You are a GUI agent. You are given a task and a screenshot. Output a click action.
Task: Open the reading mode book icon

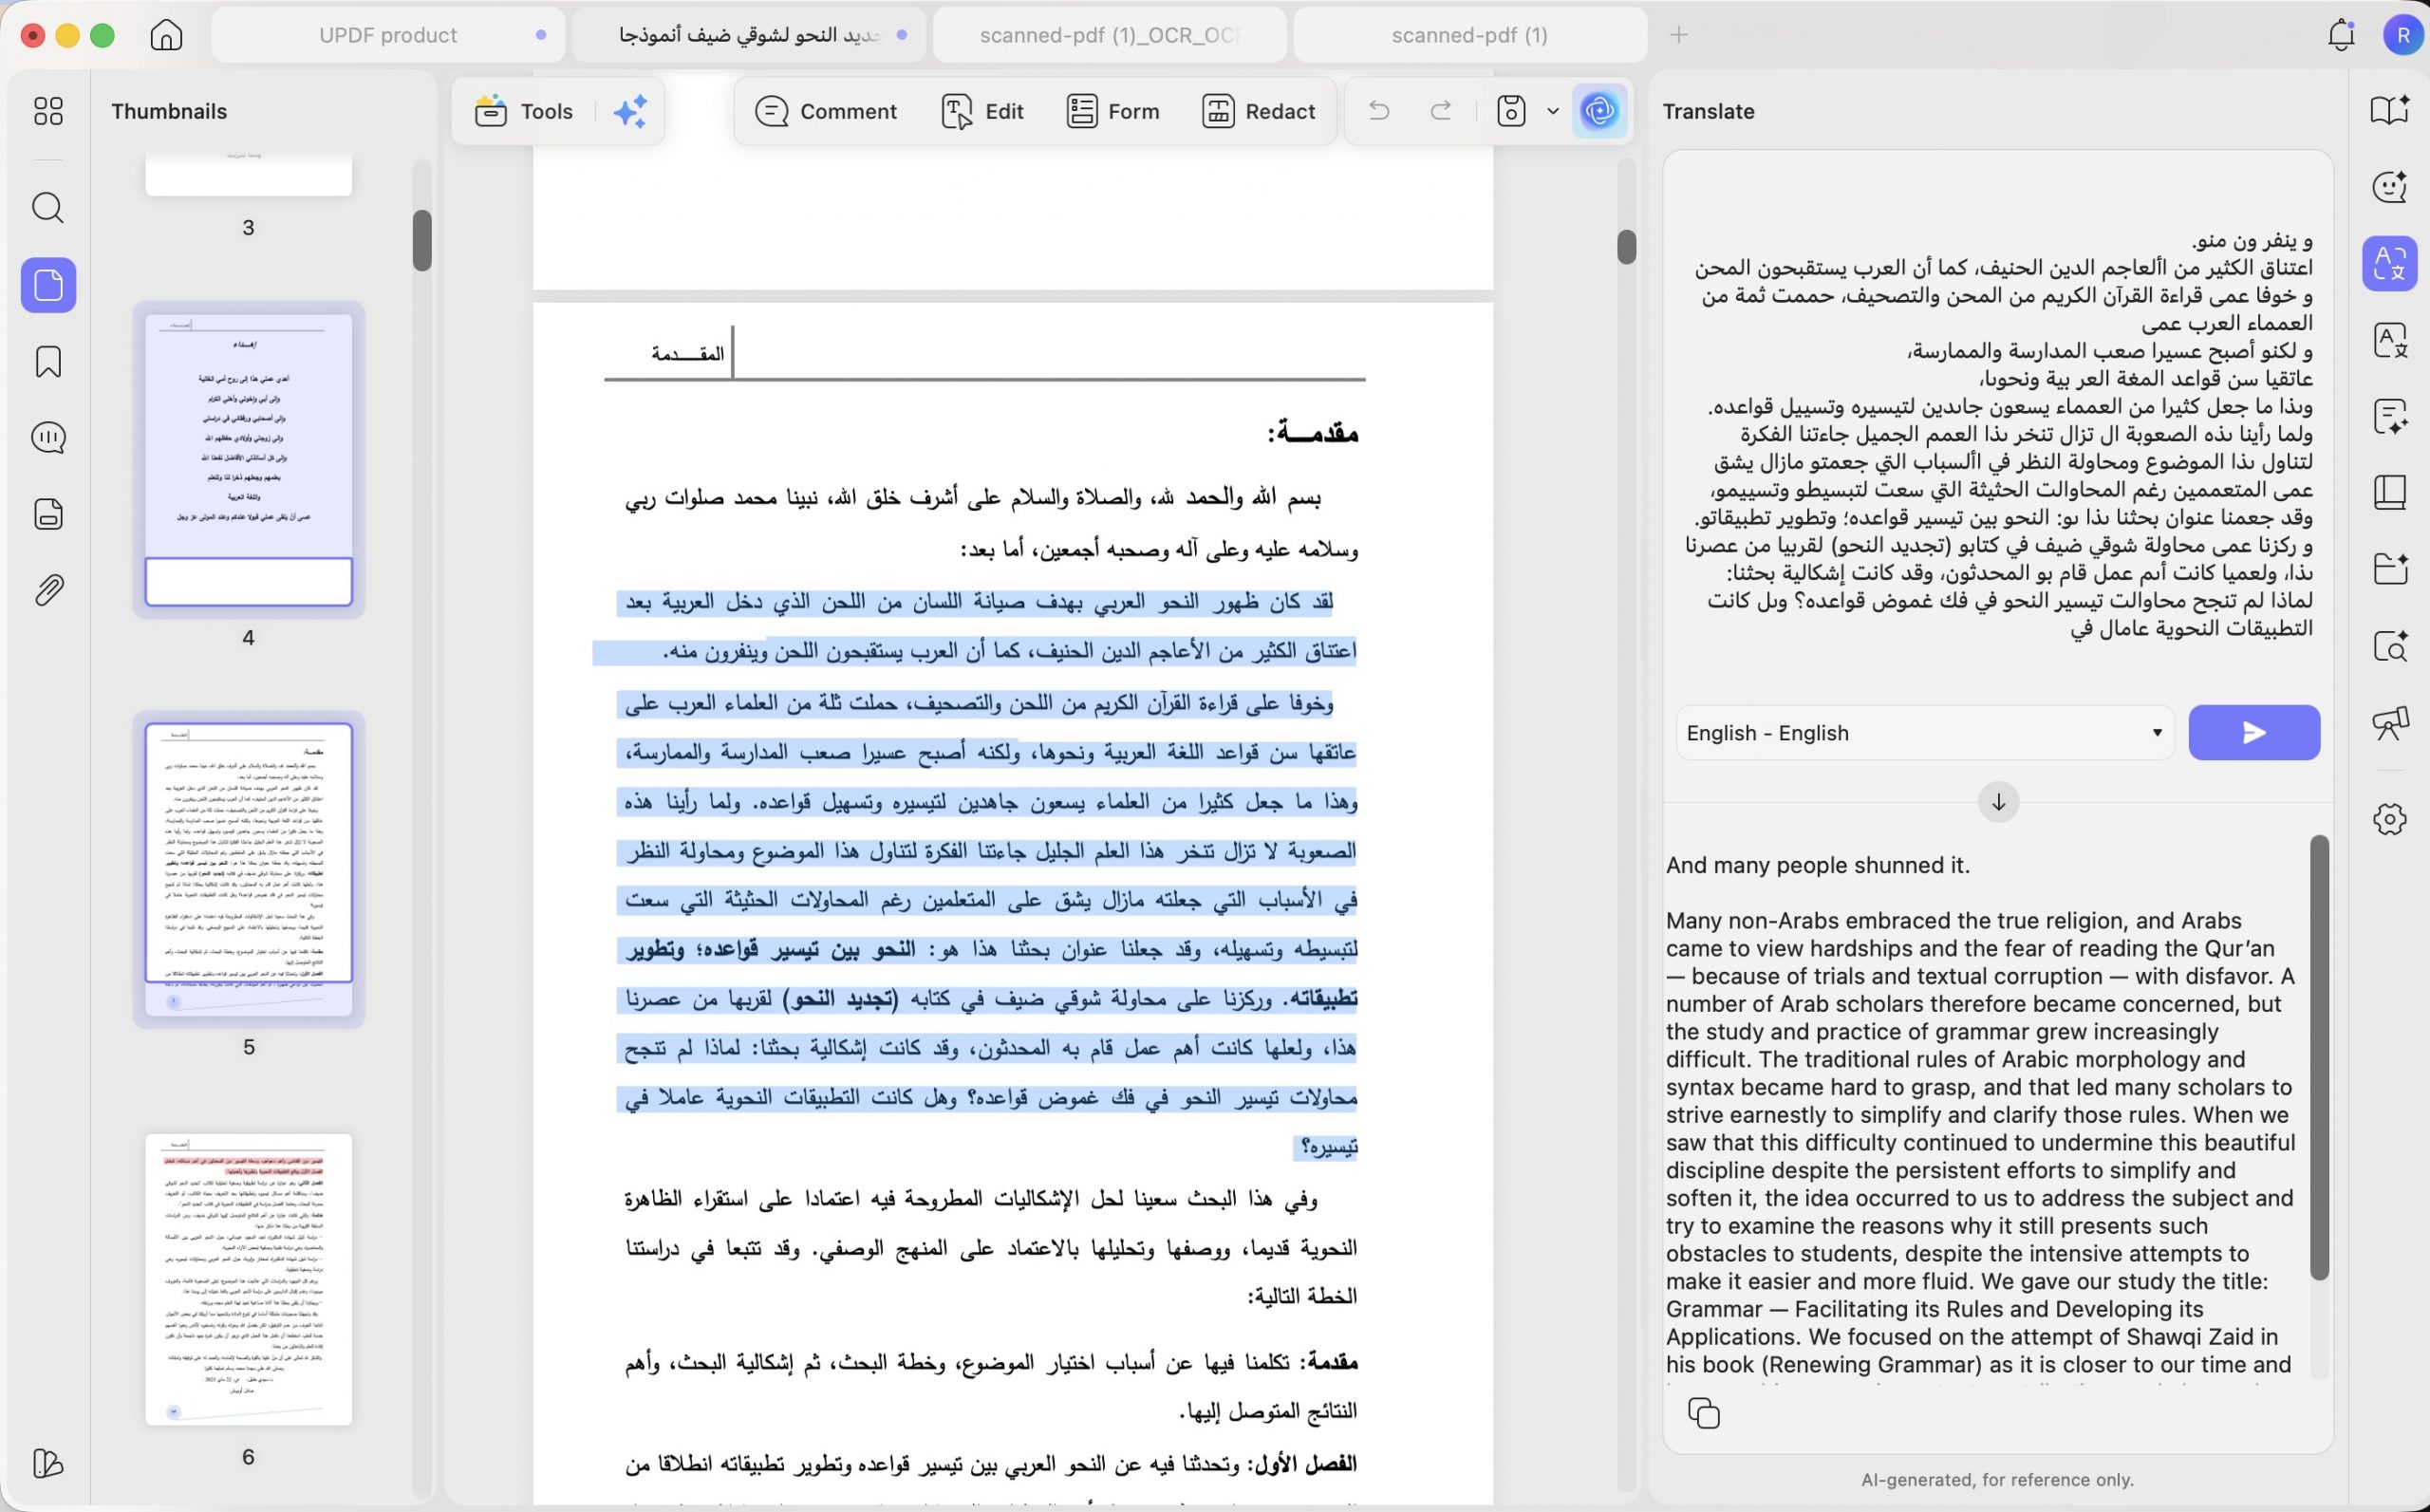(x=2390, y=110)
